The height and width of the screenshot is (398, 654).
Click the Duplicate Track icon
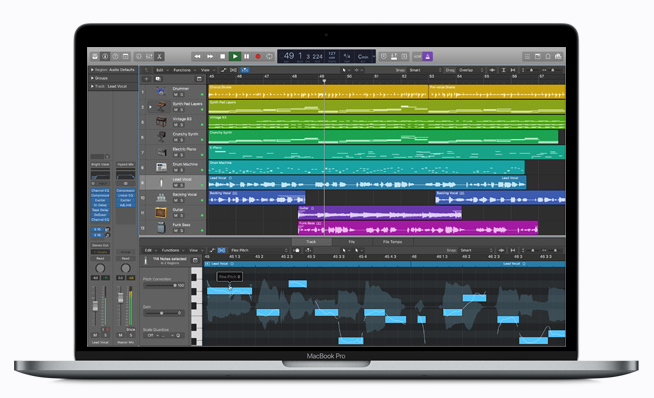tap(158, 79)
